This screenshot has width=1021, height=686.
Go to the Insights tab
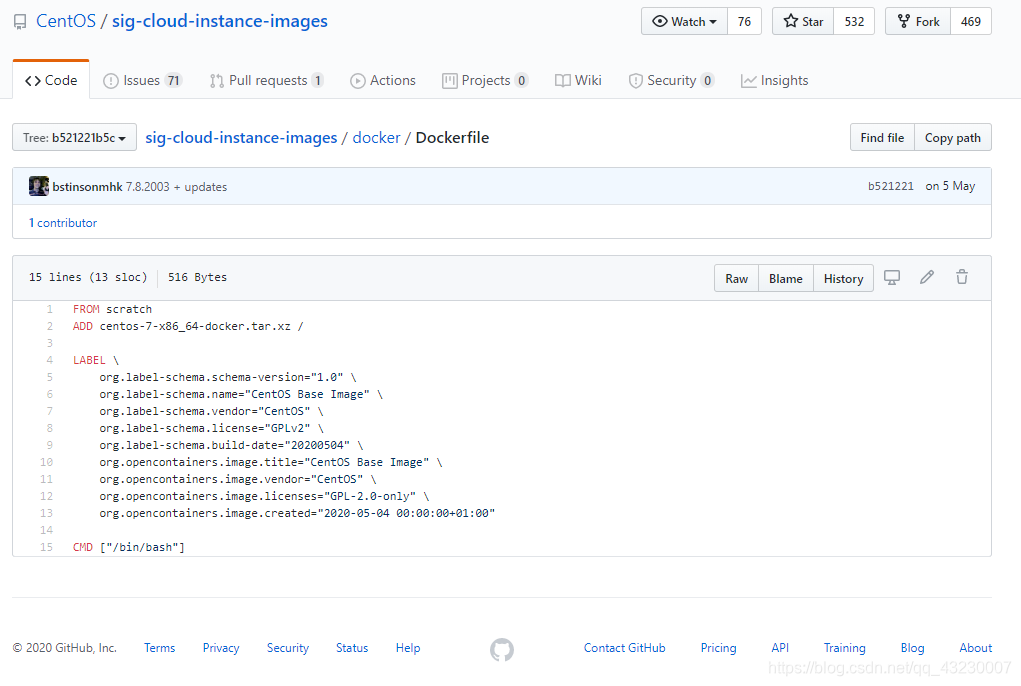coord(775,80)
